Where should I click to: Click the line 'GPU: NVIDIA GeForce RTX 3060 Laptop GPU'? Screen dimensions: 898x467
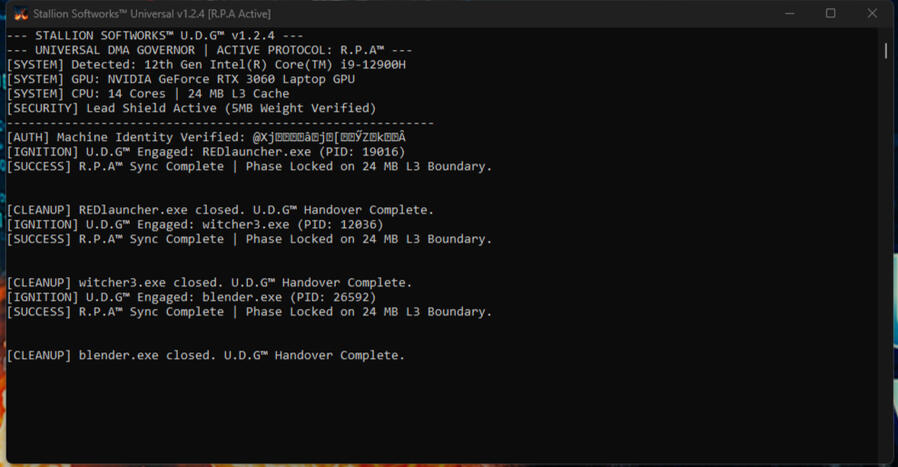(x=181, y=79)
